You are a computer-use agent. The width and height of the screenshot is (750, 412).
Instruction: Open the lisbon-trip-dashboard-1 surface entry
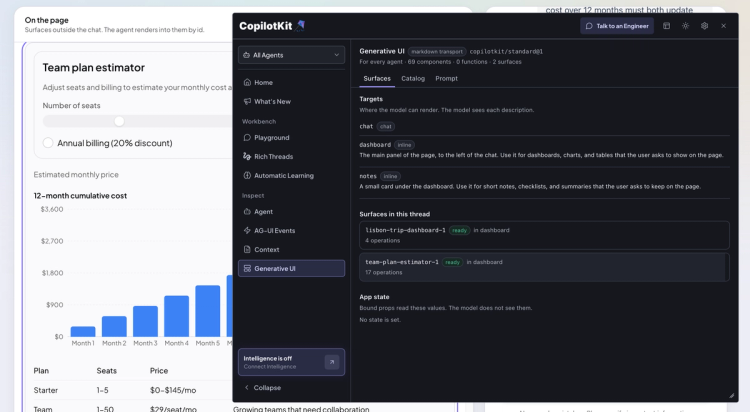[x=544, y=235]
